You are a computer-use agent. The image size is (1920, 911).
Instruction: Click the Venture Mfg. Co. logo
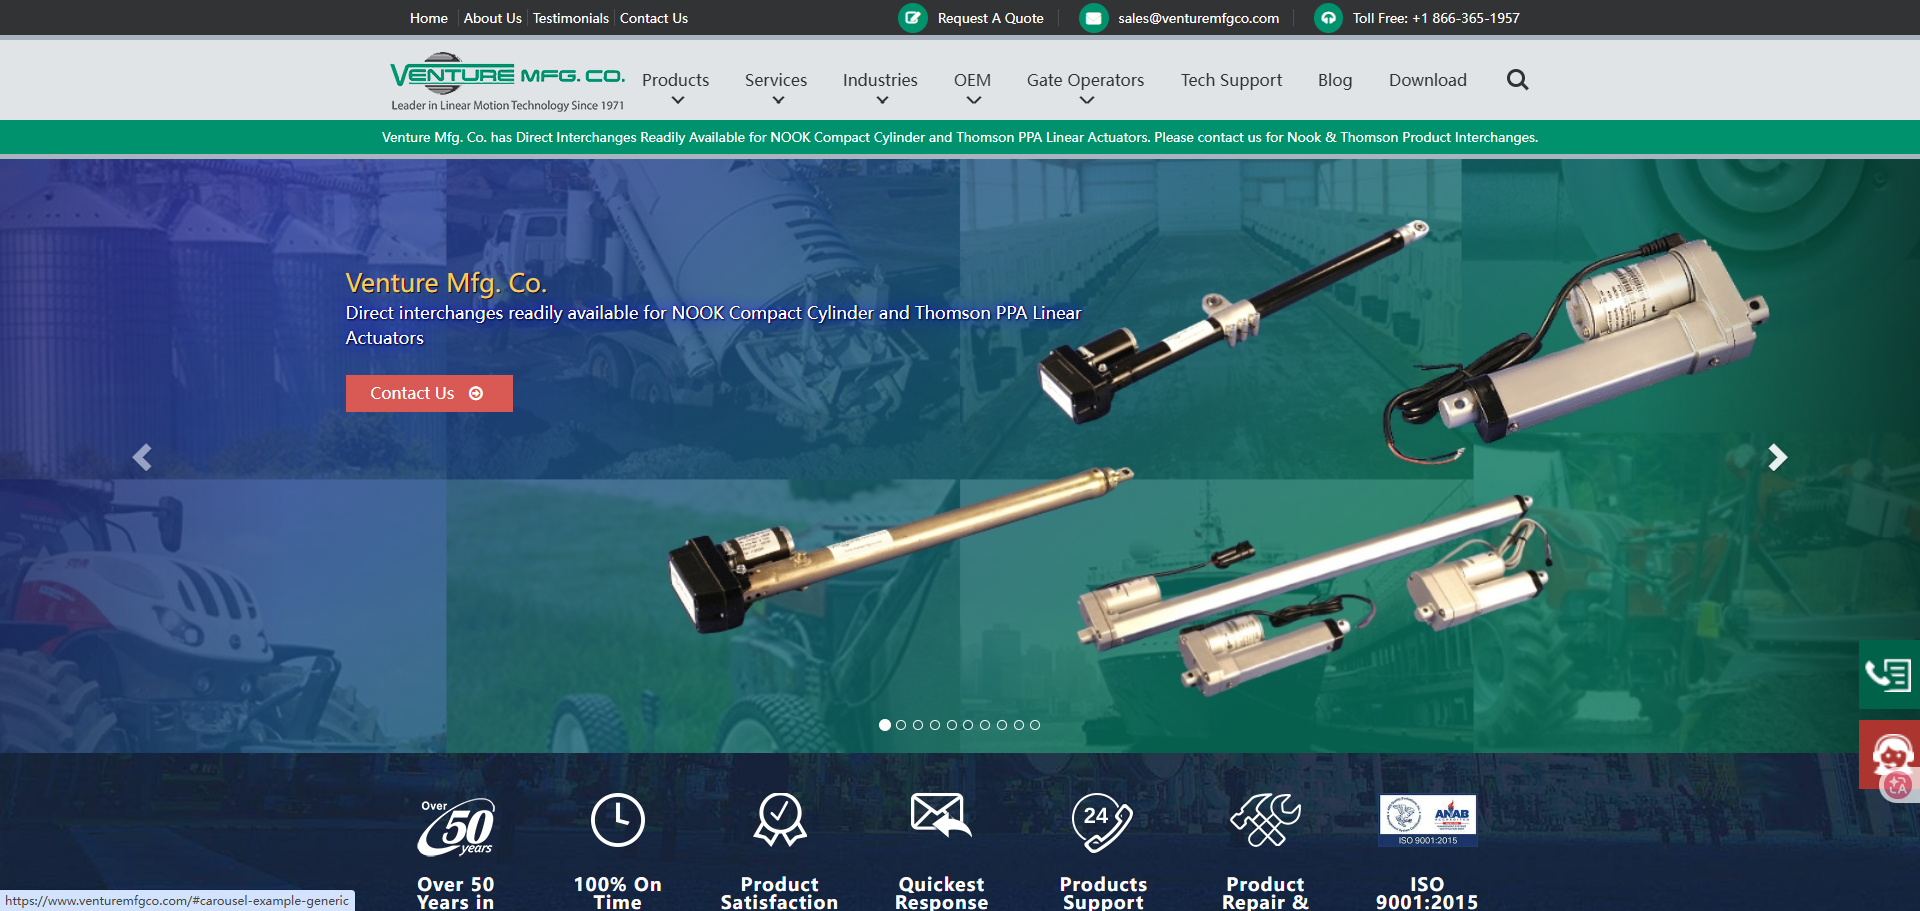(x=507, y=82)
